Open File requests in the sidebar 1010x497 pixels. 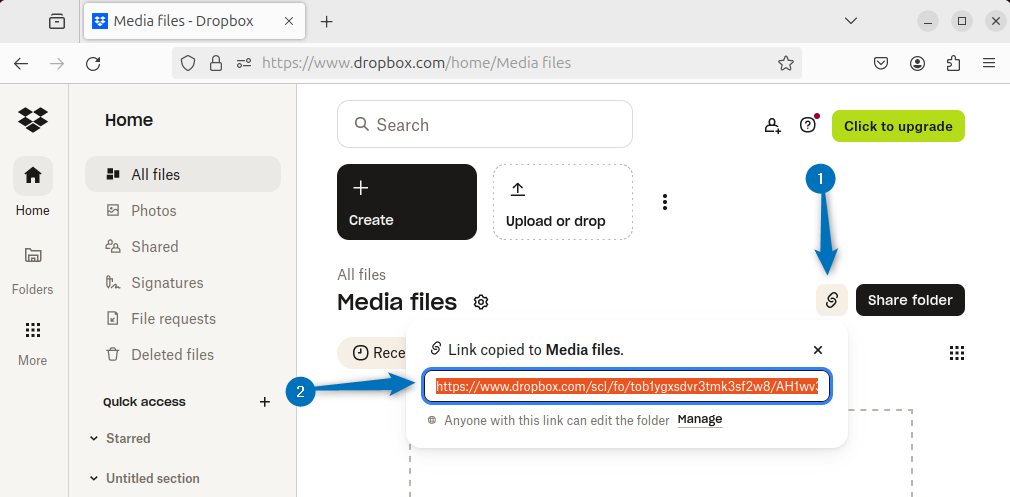pyautogui.click(x=173, y=319)
